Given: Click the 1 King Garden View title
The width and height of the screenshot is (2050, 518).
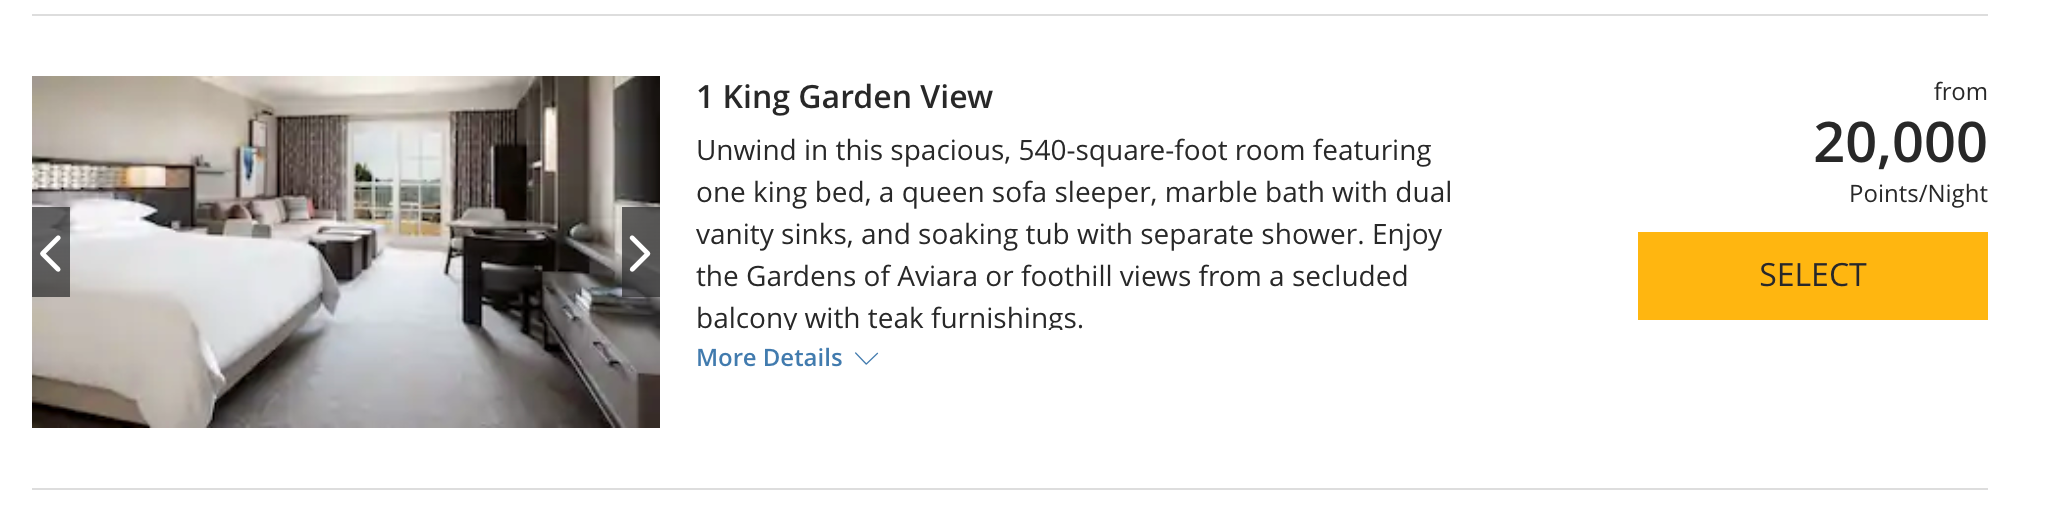Looking at the screenshot, I should [x=844, y=97].
